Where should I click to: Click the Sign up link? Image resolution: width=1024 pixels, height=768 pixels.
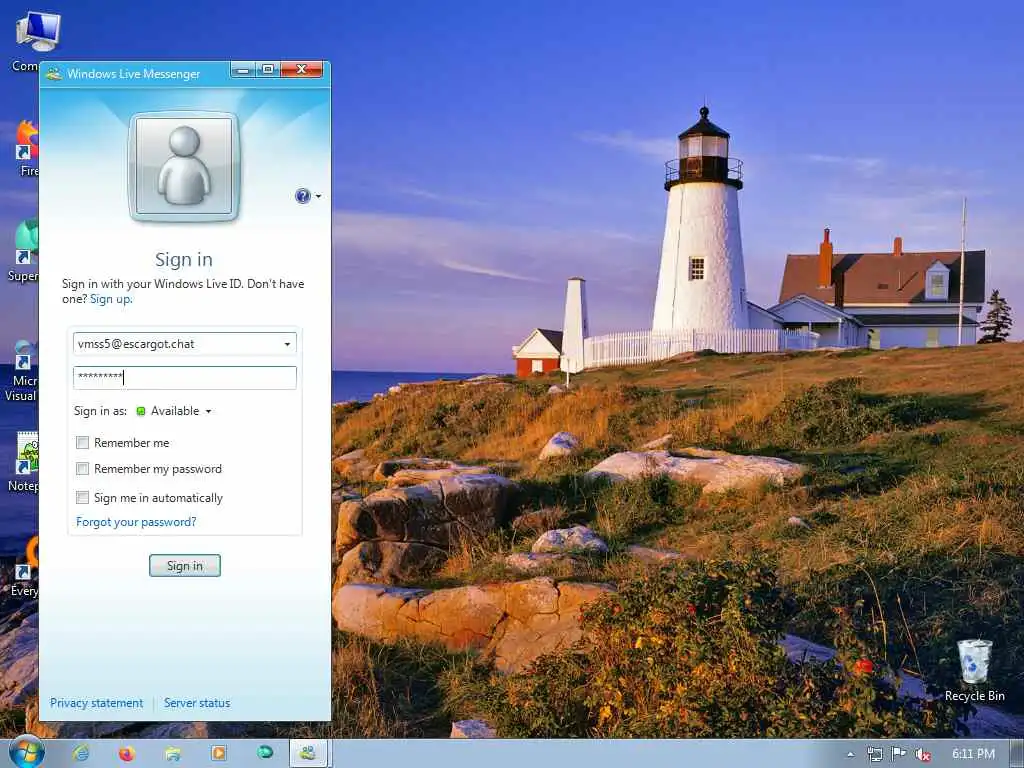[111, 299]
